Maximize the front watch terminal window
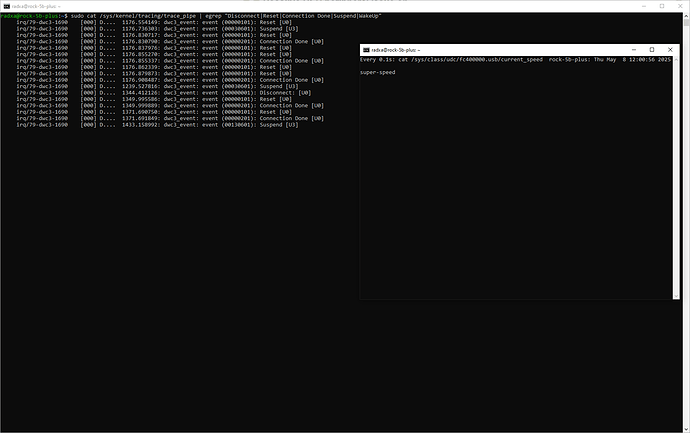The image size is (690, 433). 652,50
